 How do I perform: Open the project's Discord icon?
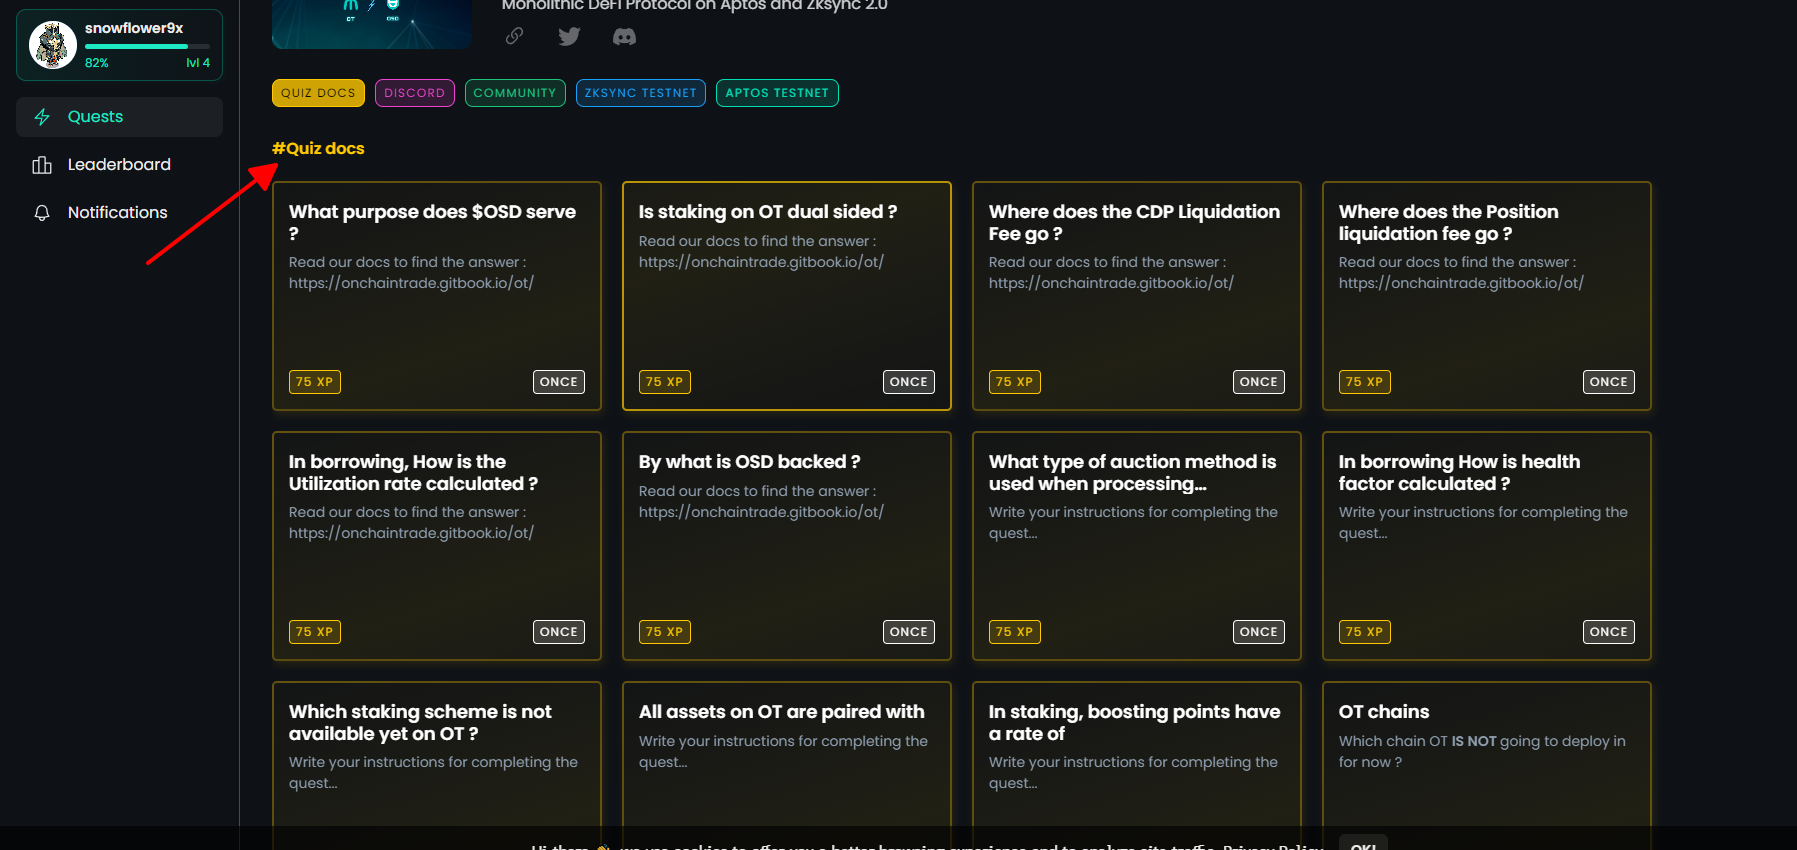pos(624,37)
